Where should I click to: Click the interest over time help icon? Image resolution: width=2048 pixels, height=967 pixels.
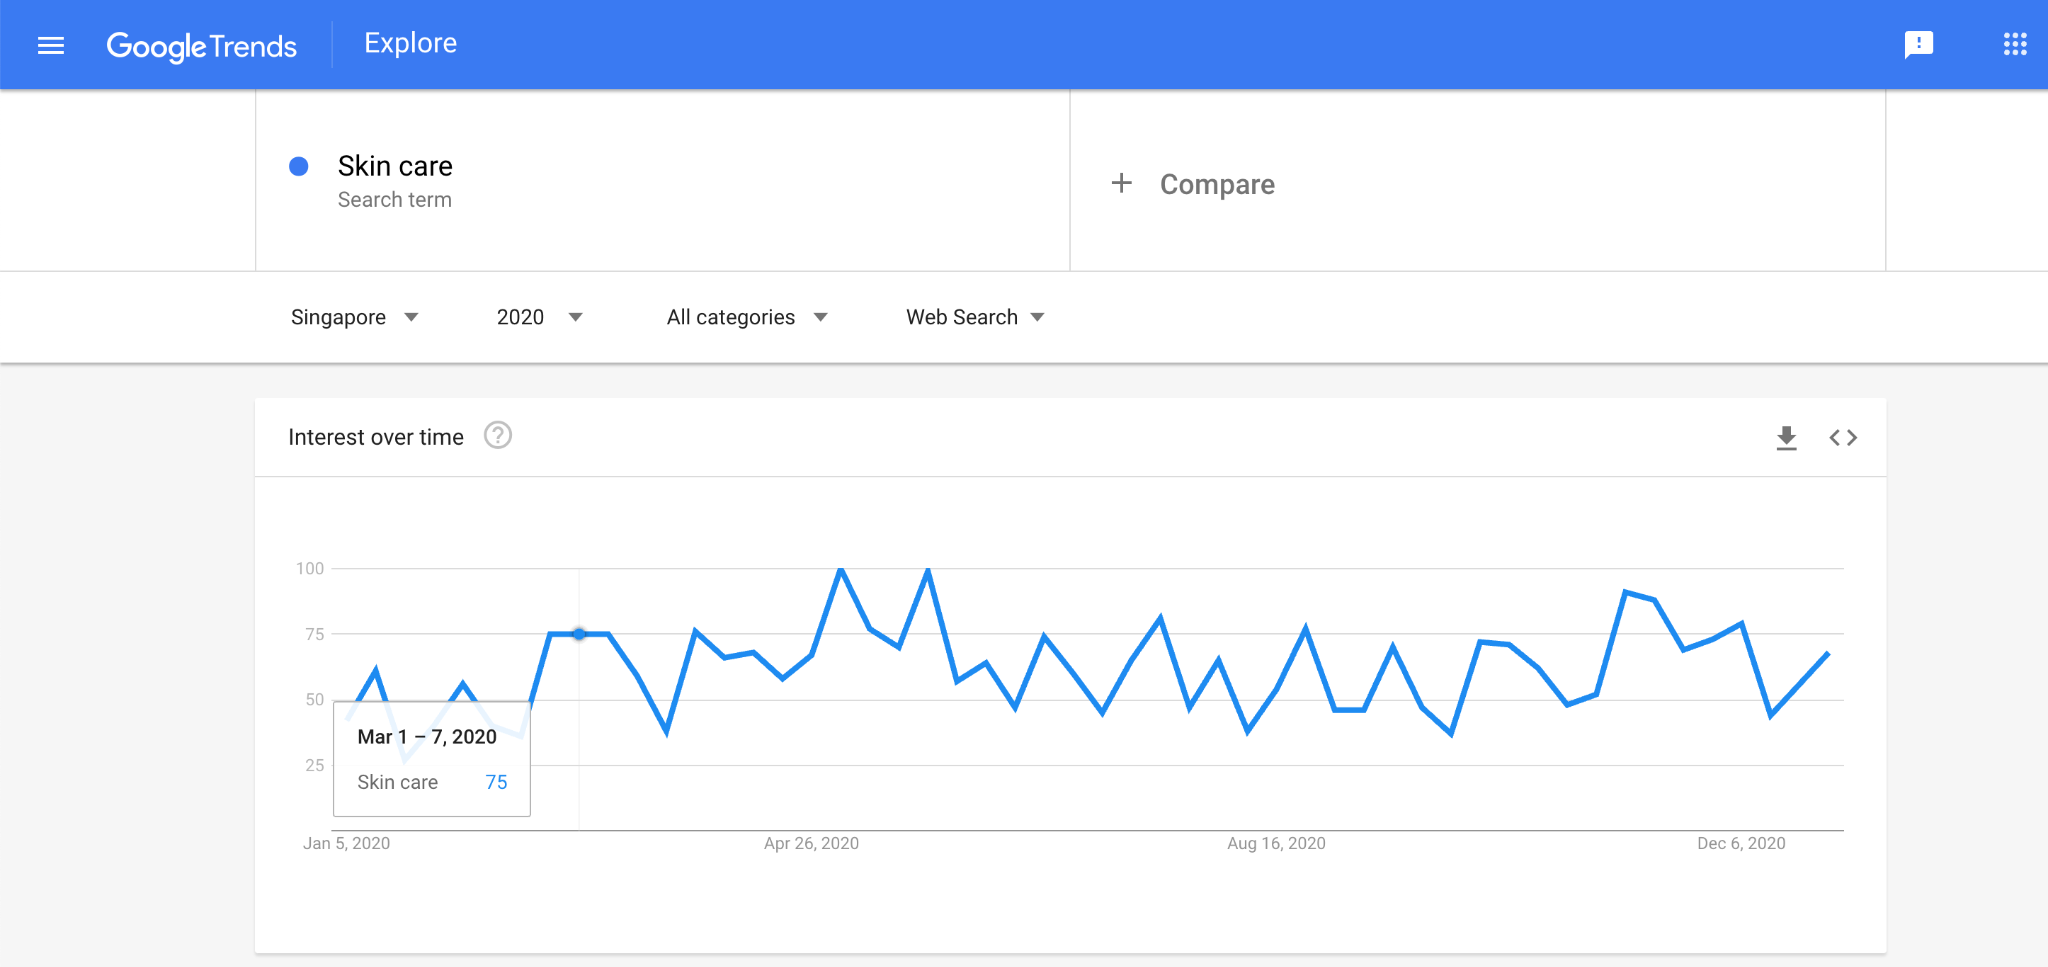(x=498, y=436)
